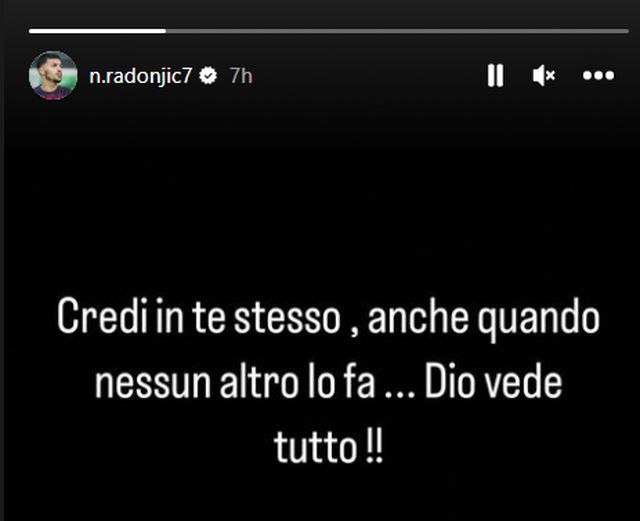
Task: Open n.radonjic7 profile picture
Action: [x=53, y=76]
